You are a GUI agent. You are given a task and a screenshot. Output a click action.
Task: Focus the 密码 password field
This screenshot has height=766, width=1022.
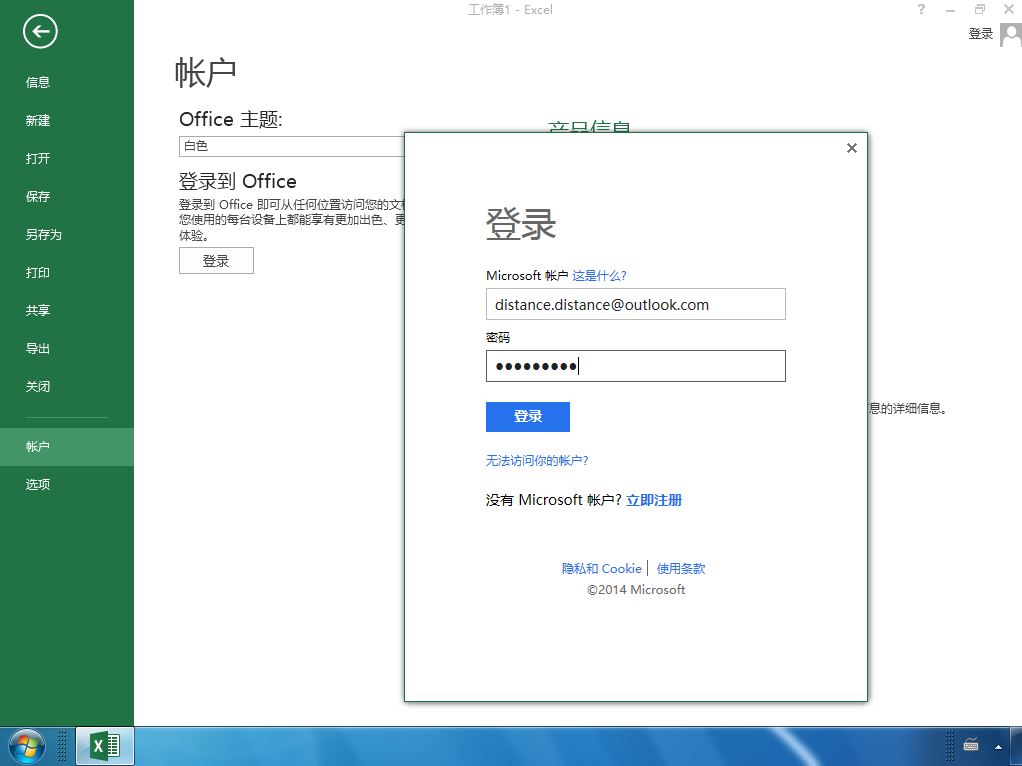click(x=635, y=366)
